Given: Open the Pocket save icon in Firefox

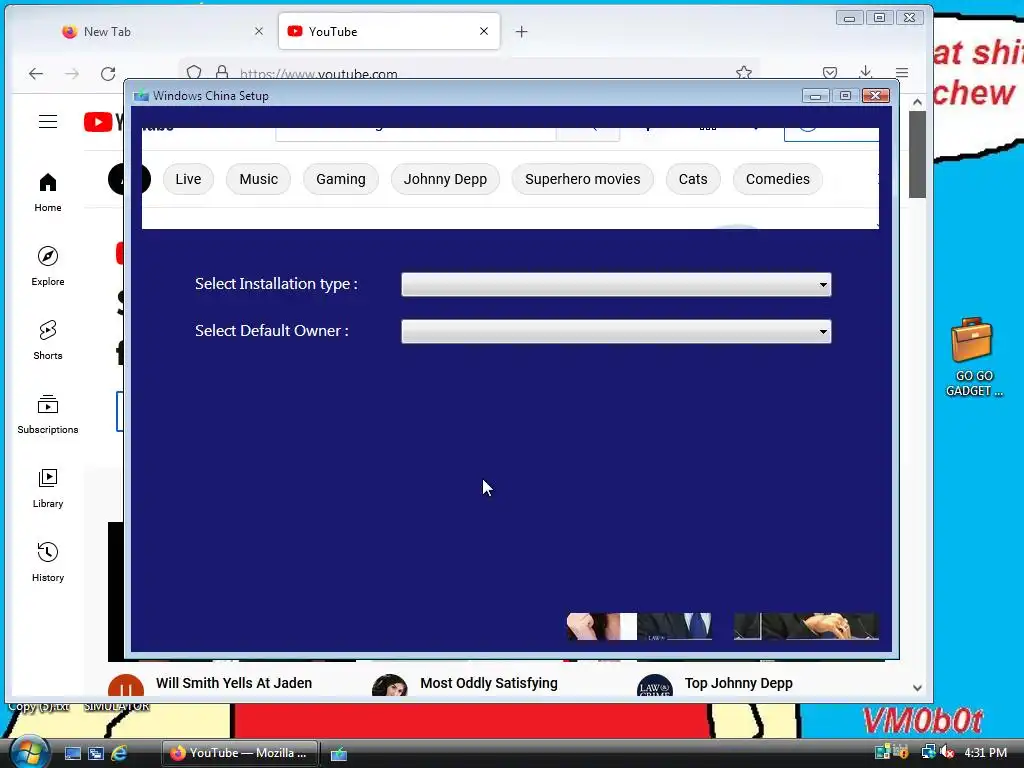Looking at the screenshot, I should tap(830, 72).
